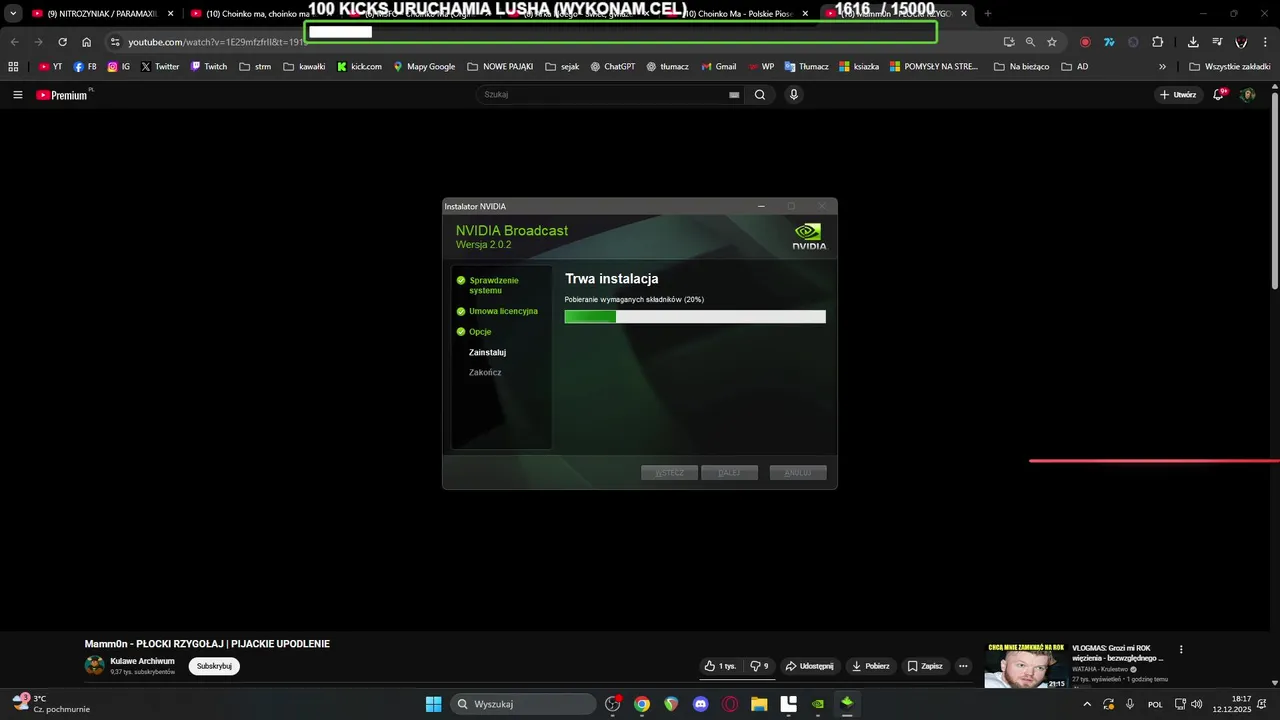This screenshot has width=1280, height=720.
Task: Open the YT bookmark
Action: coord(50,67)
